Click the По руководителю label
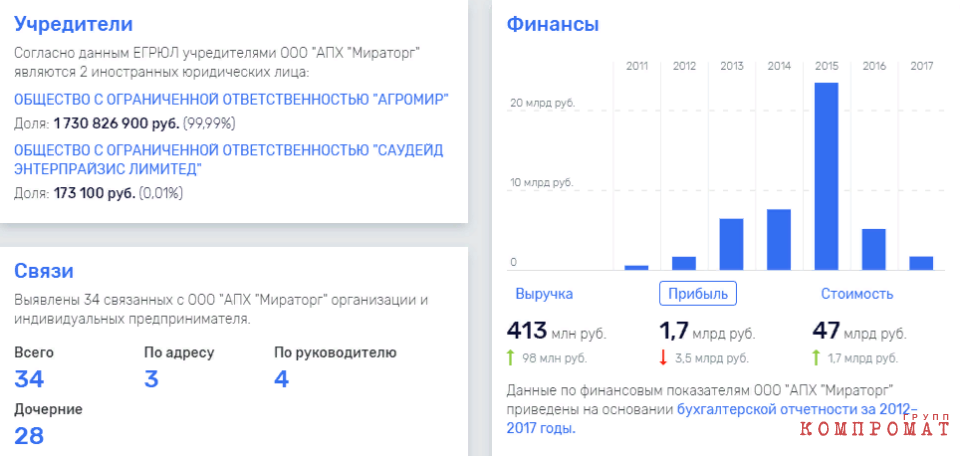This screenshot has width=960, height=456. pos(335,353)
